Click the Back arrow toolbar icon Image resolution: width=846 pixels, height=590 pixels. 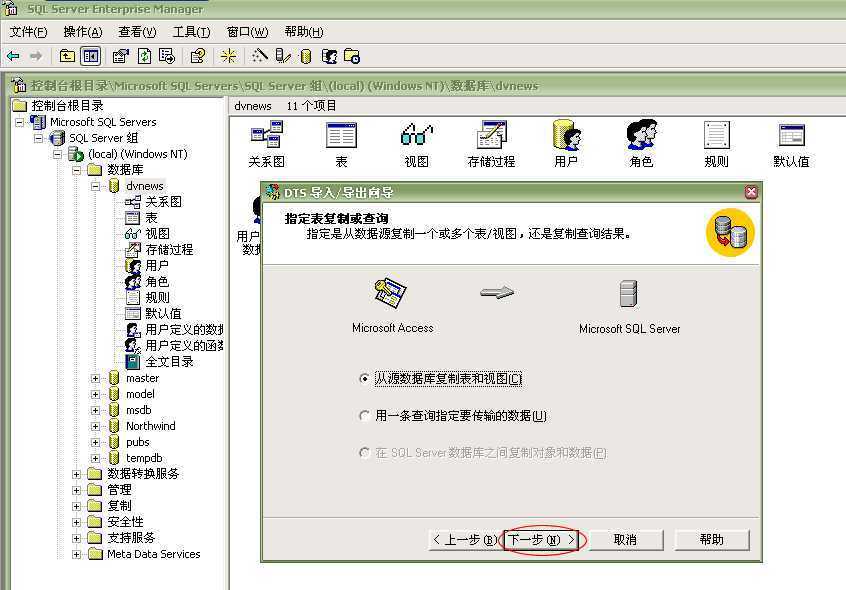click(13, 56)
